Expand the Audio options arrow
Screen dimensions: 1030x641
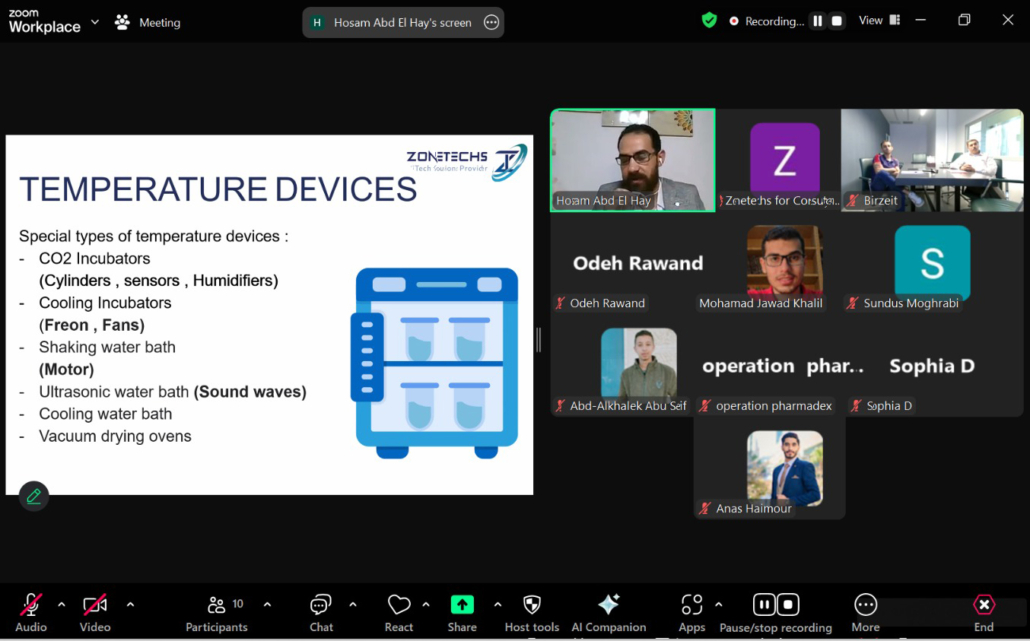coord(61,605)
